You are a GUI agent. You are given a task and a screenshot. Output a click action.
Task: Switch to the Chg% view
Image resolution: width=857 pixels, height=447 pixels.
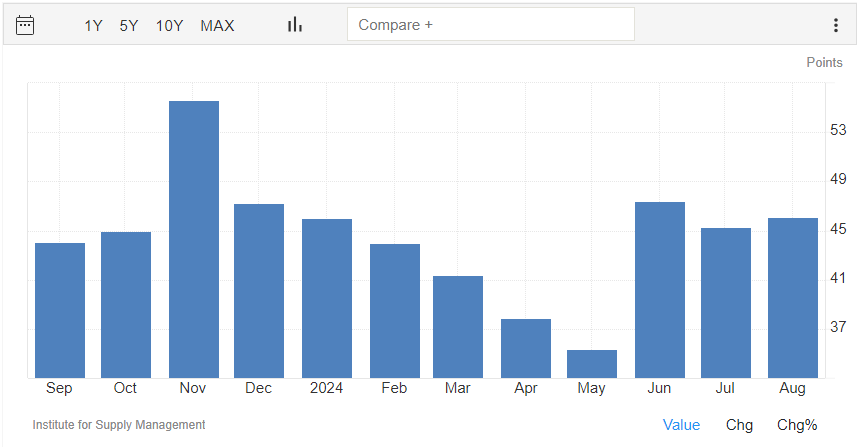click(797, 425)
